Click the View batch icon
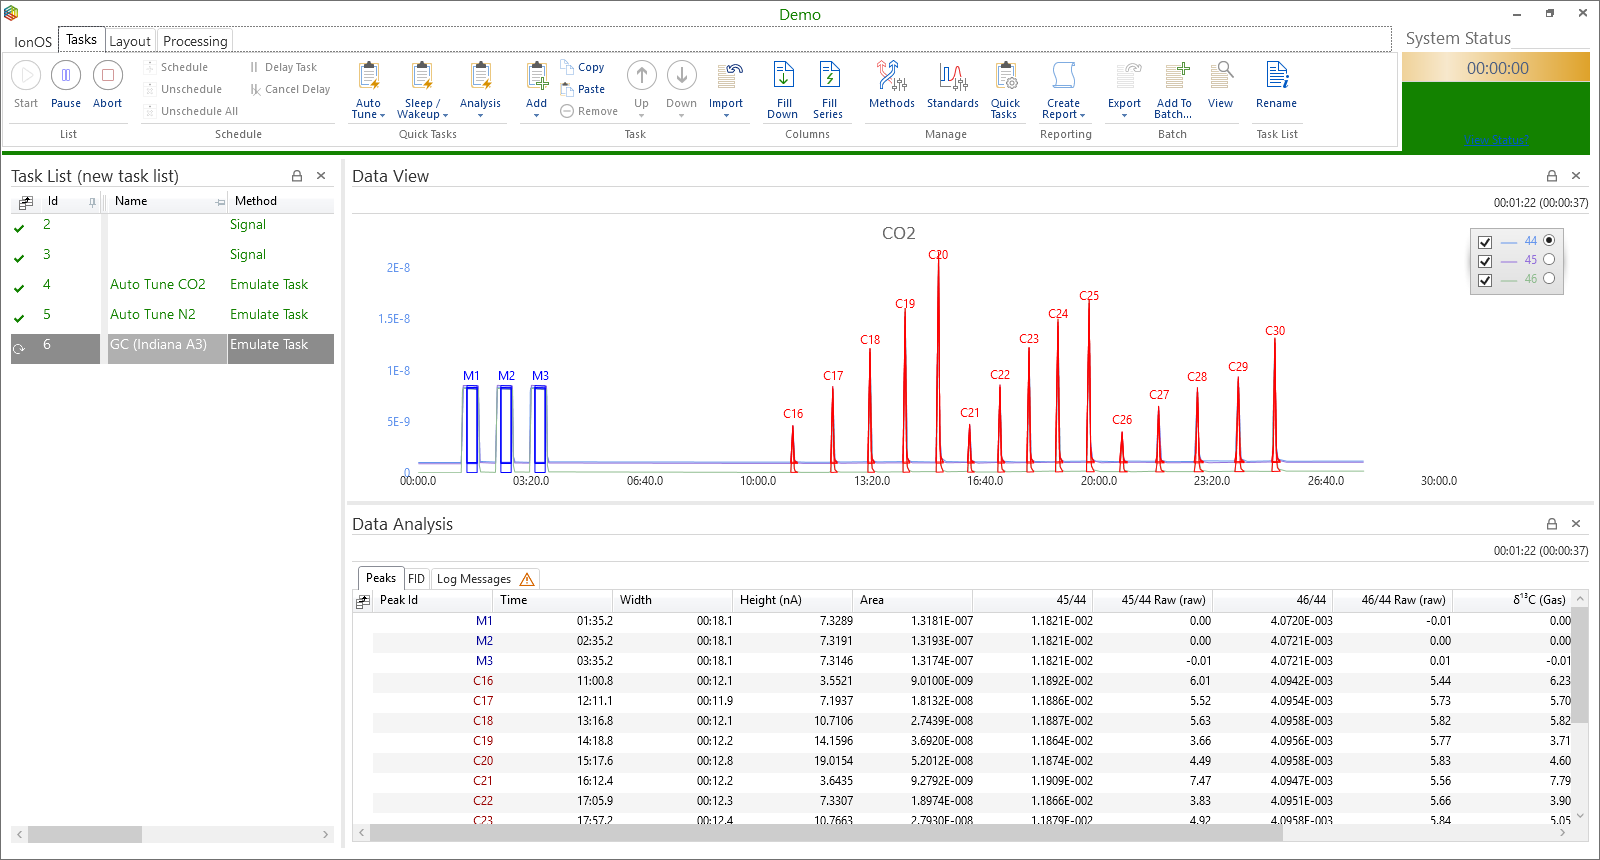Viewport: 1600px width, 860px height. (x=1220, y=77)
